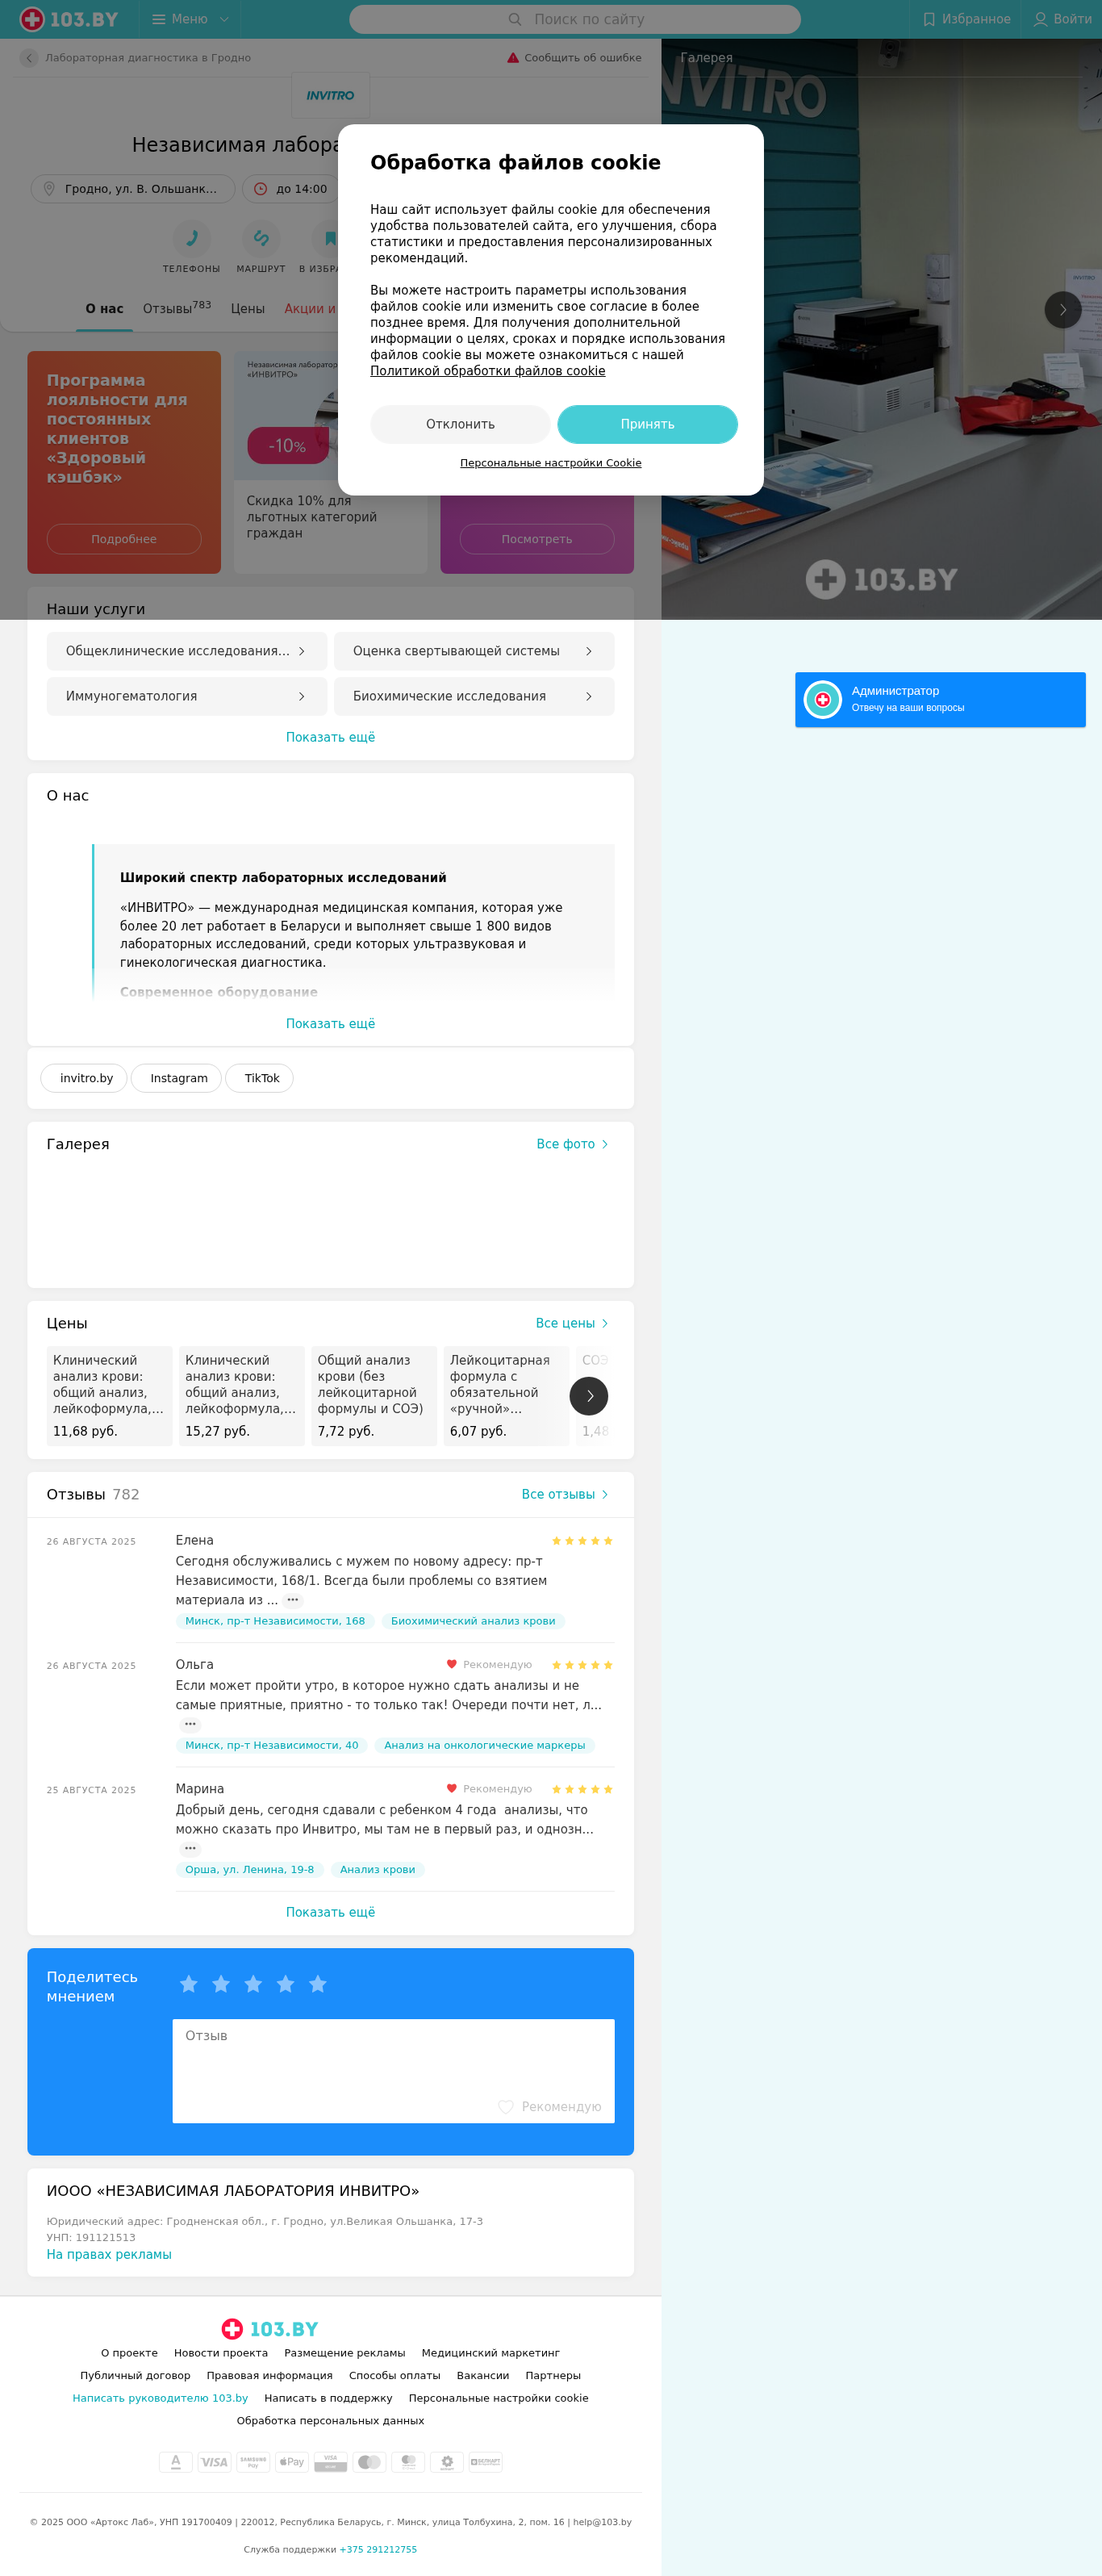
Task: Click the 103.BY logo in header
Action: point(69,19)
